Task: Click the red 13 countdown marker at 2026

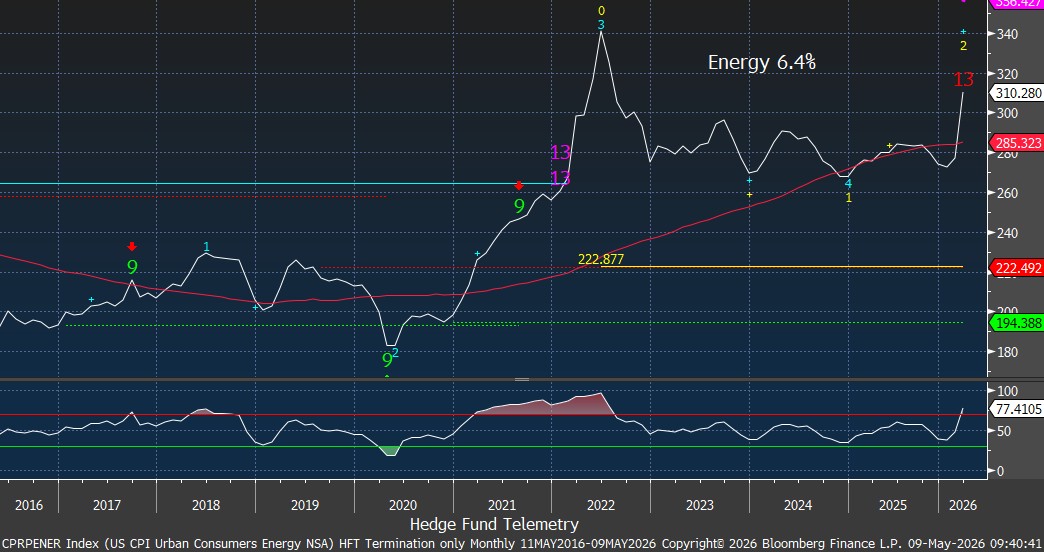Action: (x=963, y=80)
